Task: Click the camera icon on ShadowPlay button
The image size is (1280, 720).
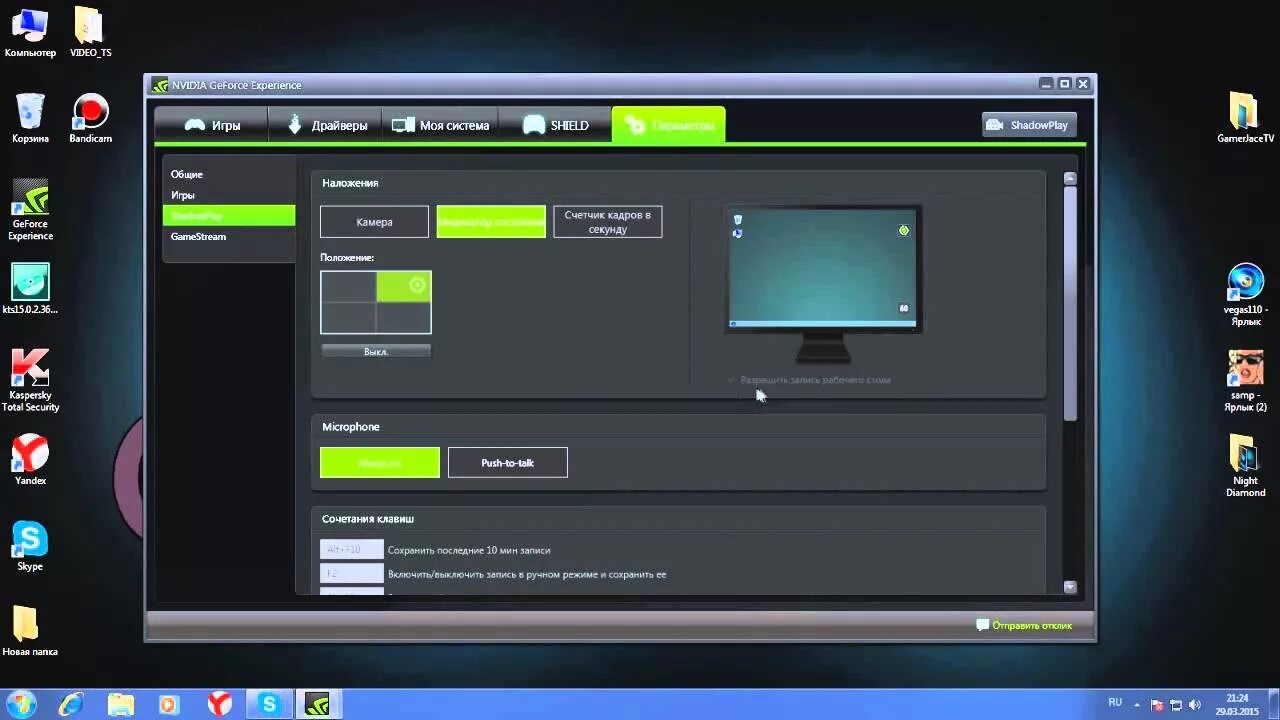Action: pyautogui.click(x=994, y=125)
